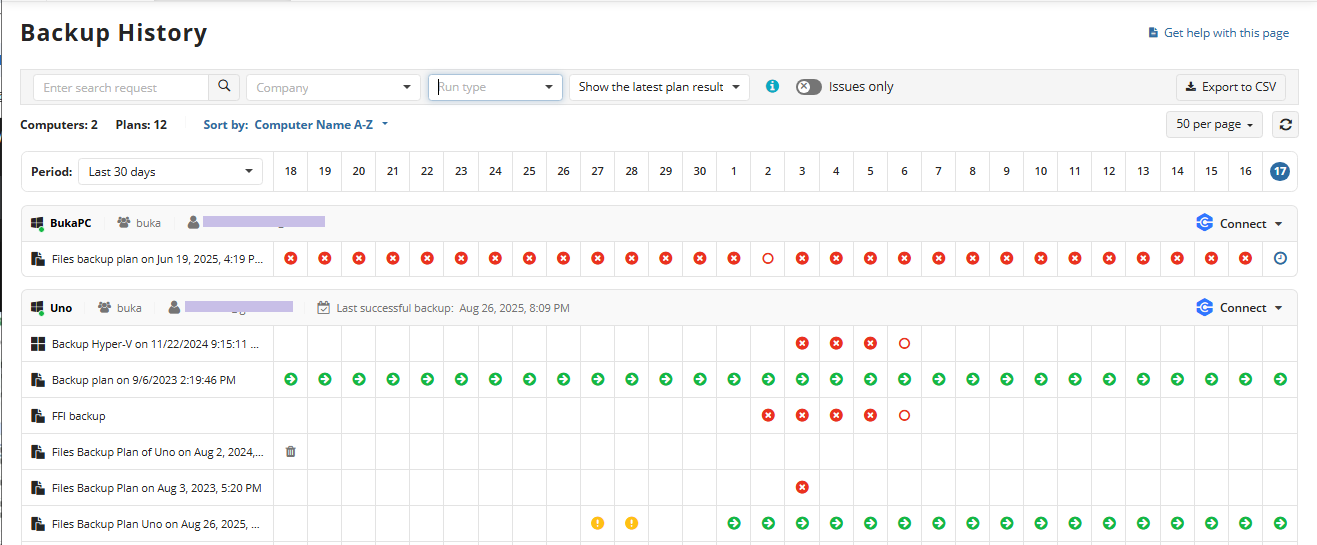
Task: Click the blue info icon
Action: click(x=772, y=87)
